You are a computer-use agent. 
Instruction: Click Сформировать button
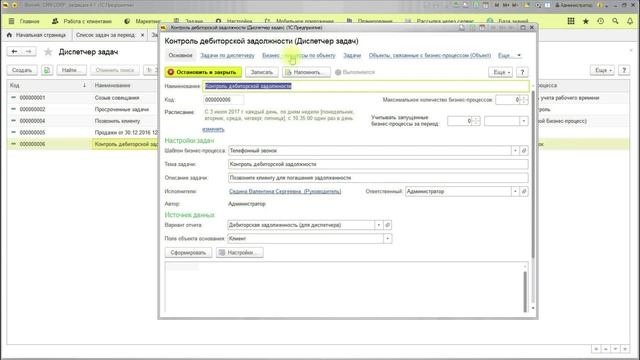[188, 253]
